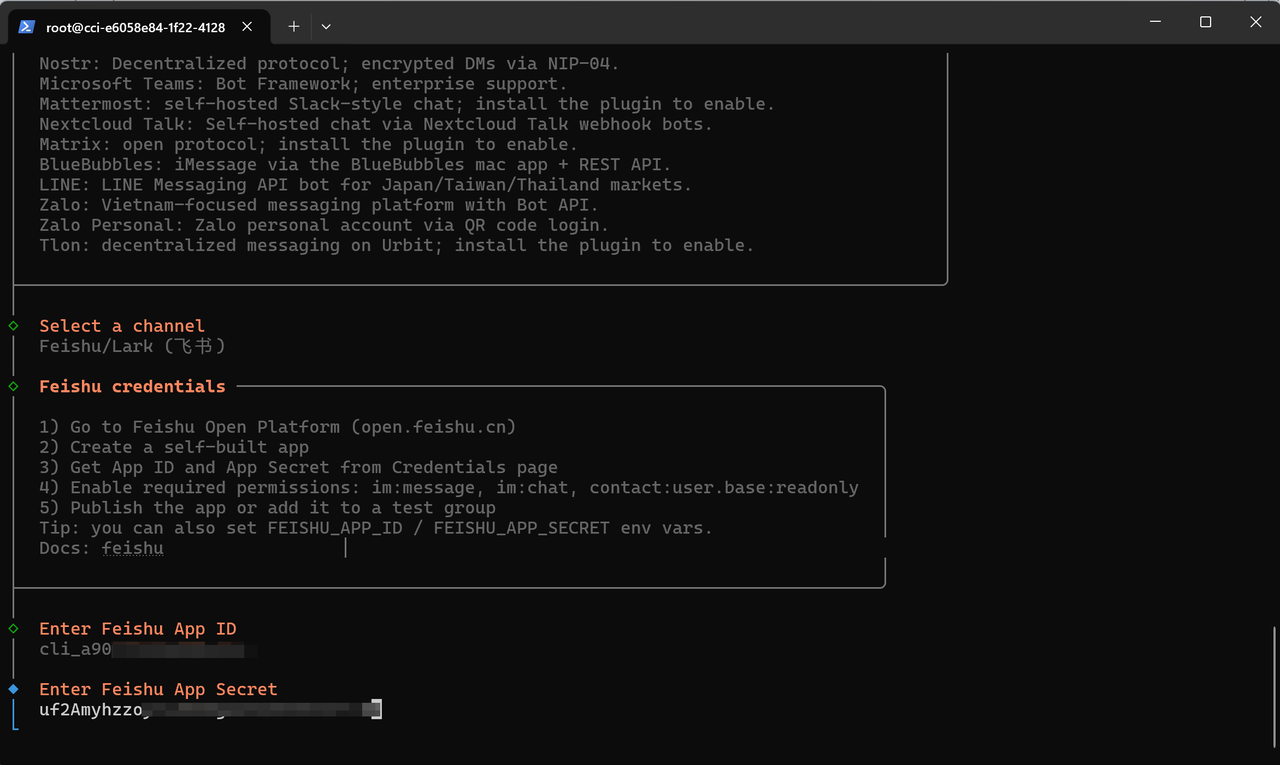Click the diamond marker beside "Feishu credentials"

click(x=11, y=386)
